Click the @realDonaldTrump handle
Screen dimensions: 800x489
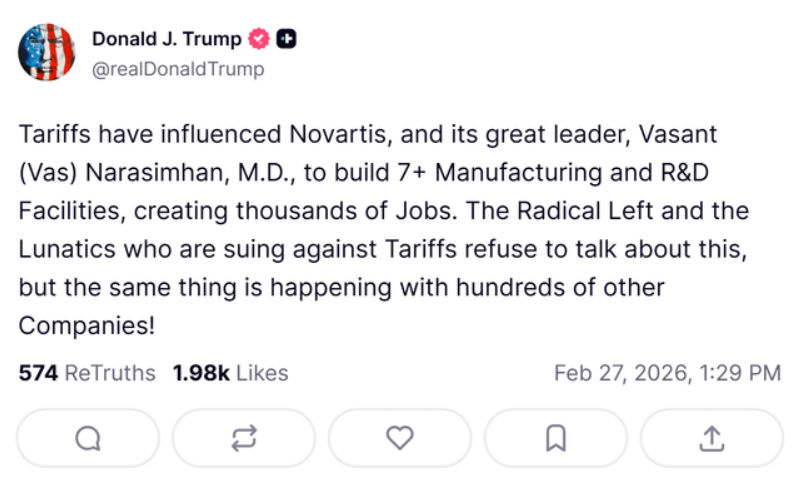[178, 68]
